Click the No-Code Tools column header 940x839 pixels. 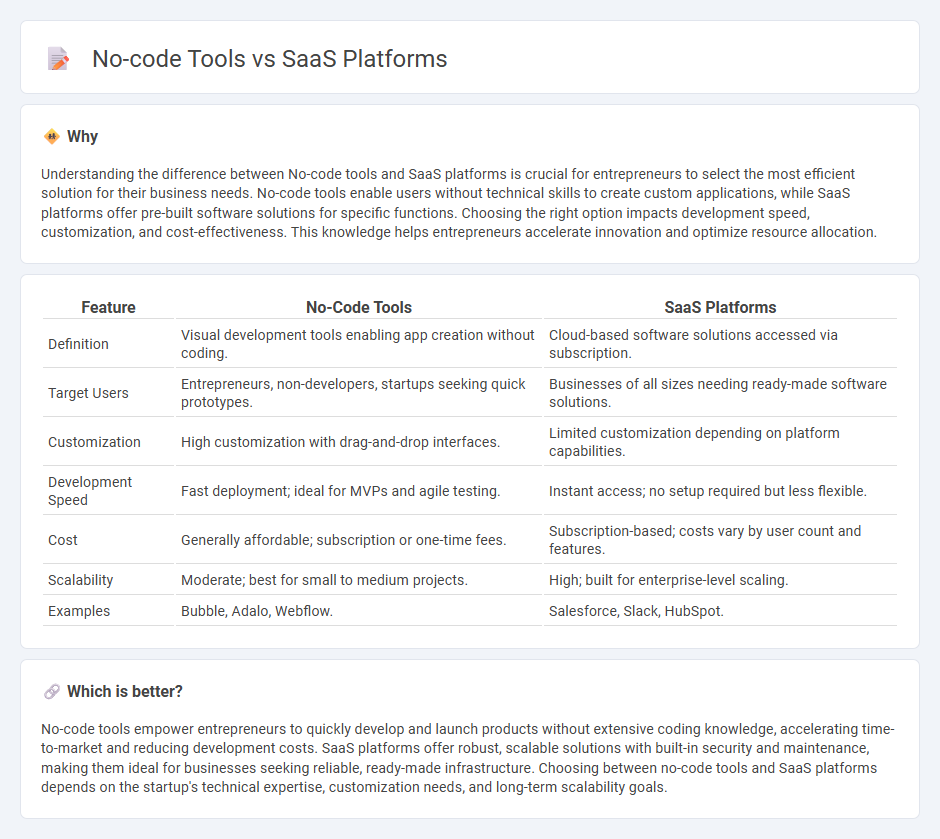[358, 307]
